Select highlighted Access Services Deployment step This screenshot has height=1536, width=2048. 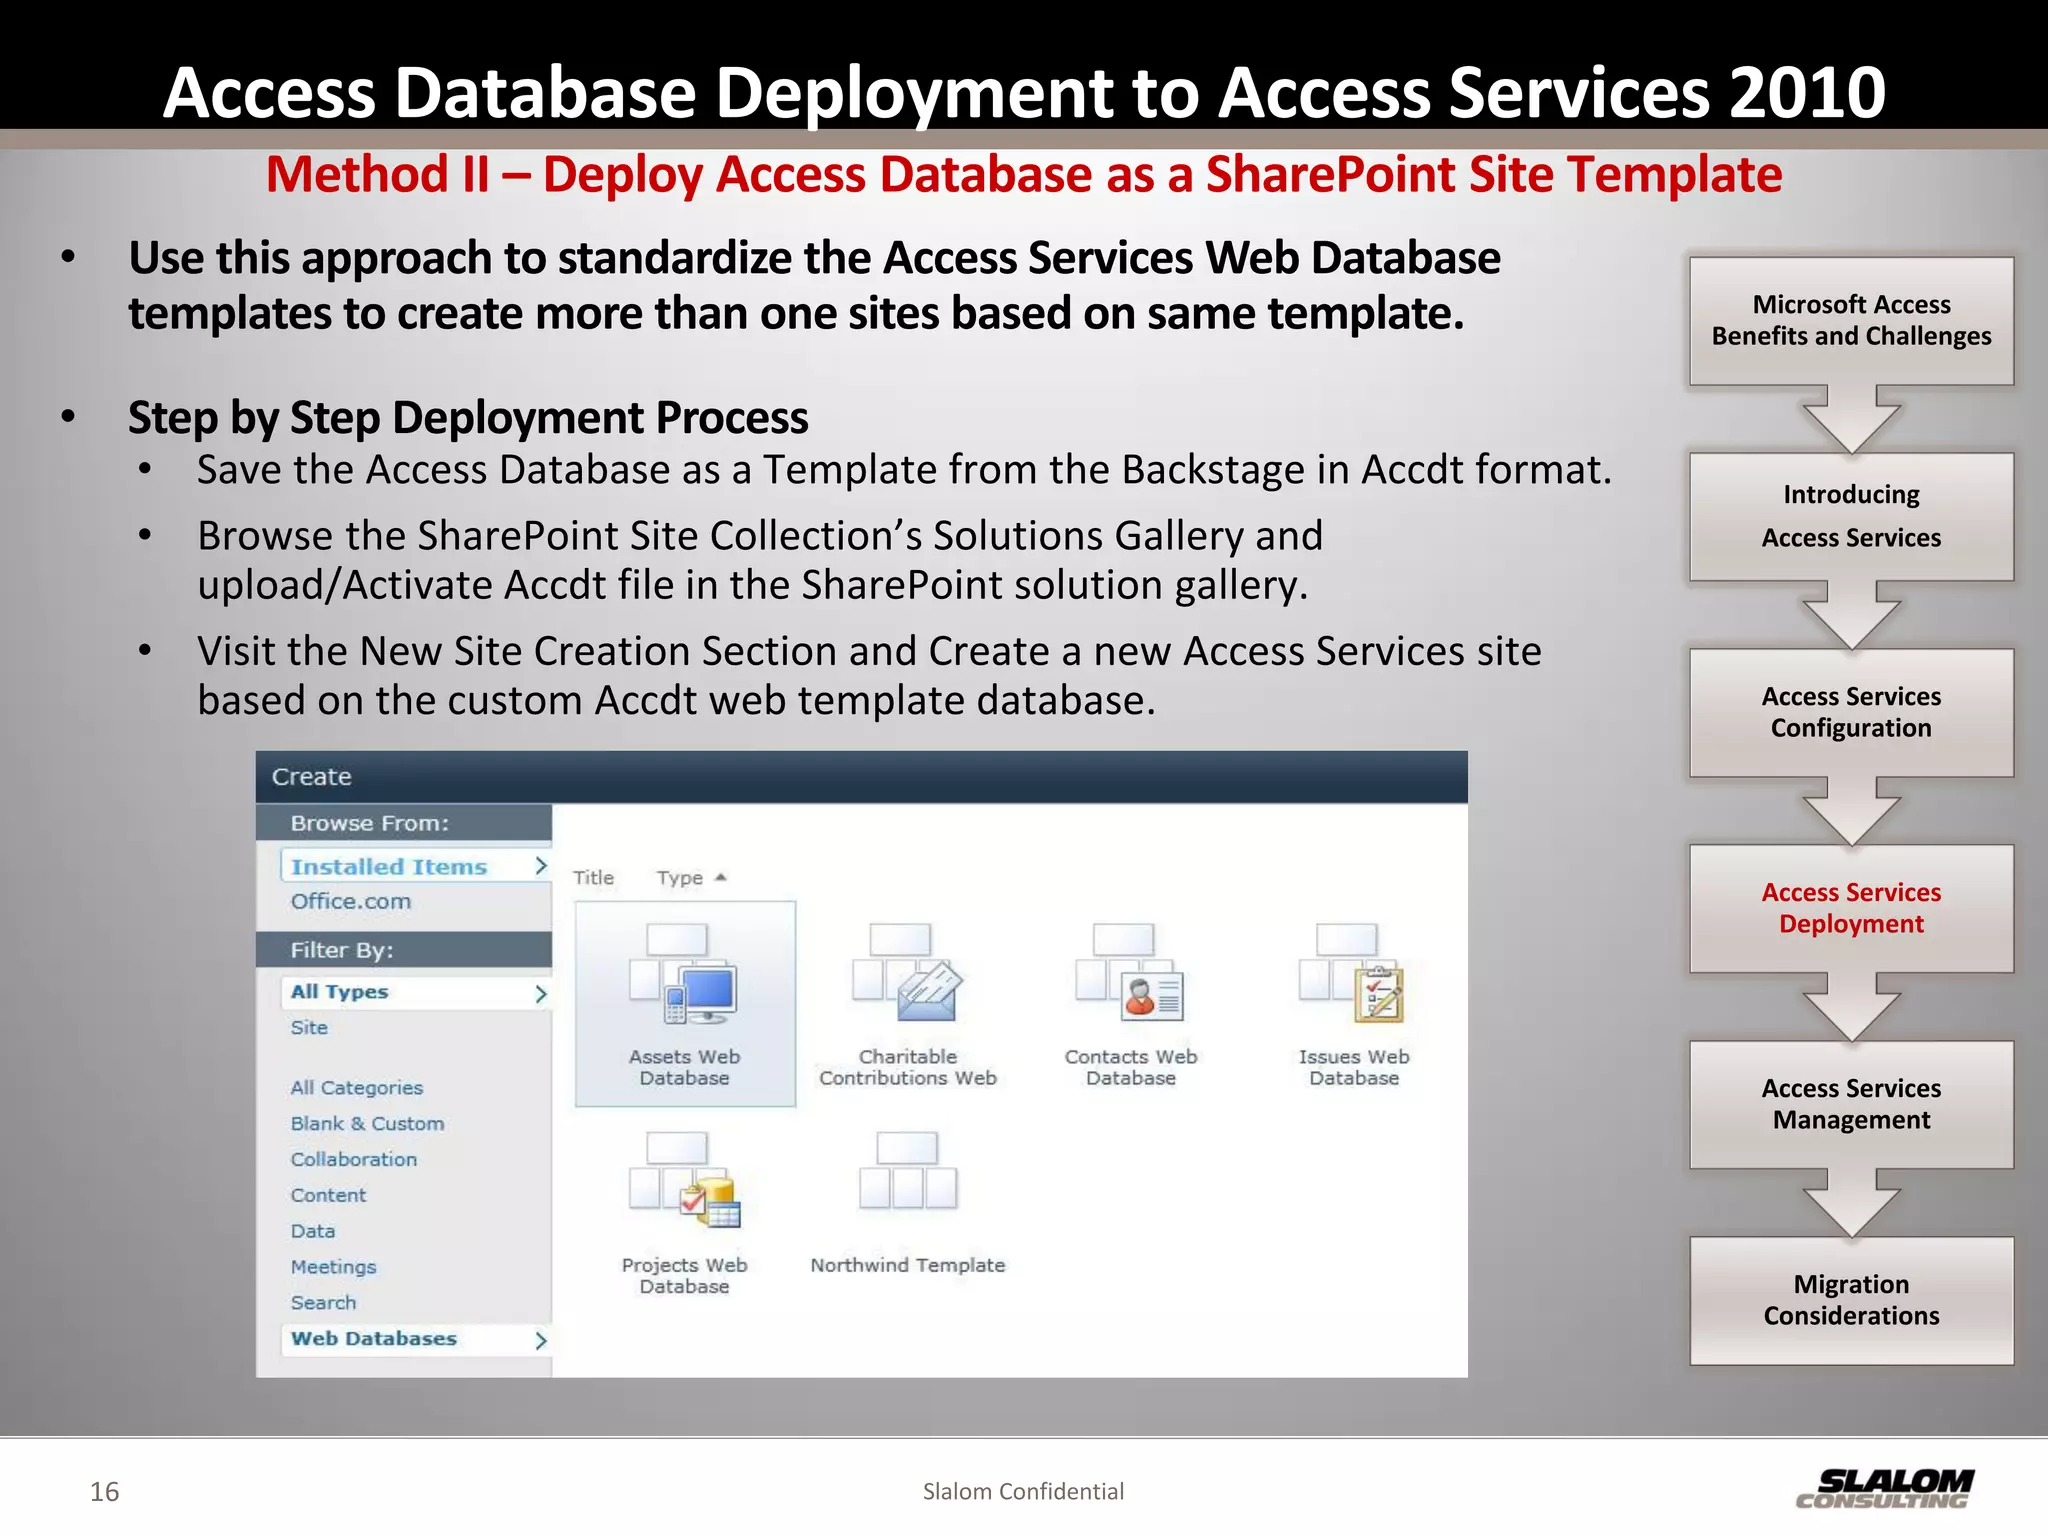(1851, 908)
